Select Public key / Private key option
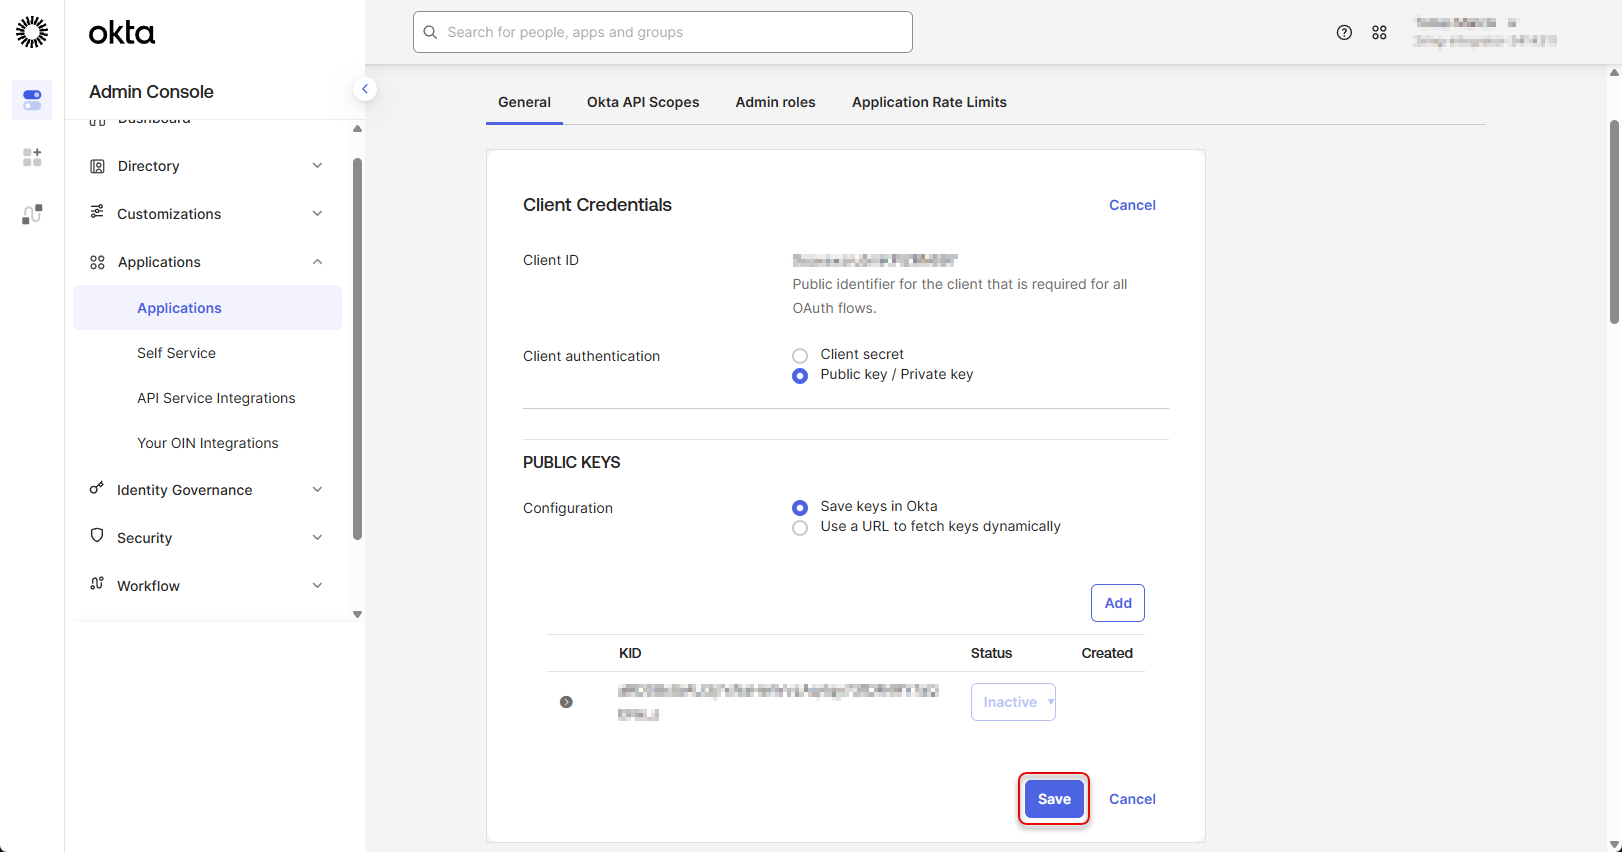The width and height of the screenshot is (1622, 852). click(x=800, y=376)
